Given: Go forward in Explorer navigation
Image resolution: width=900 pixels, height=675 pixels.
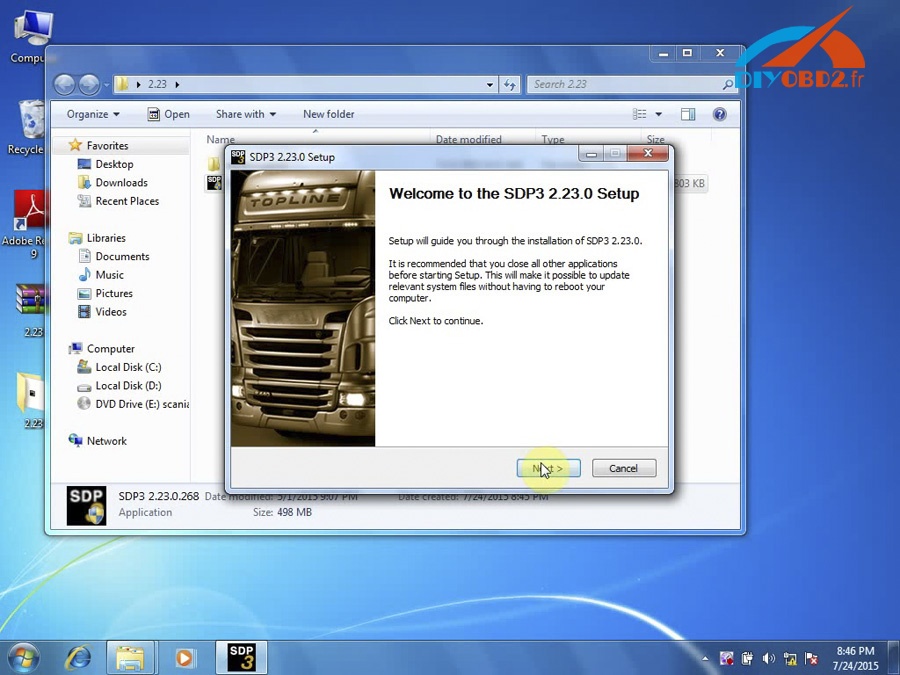Looking at the screenshot, I should [89, 85].
